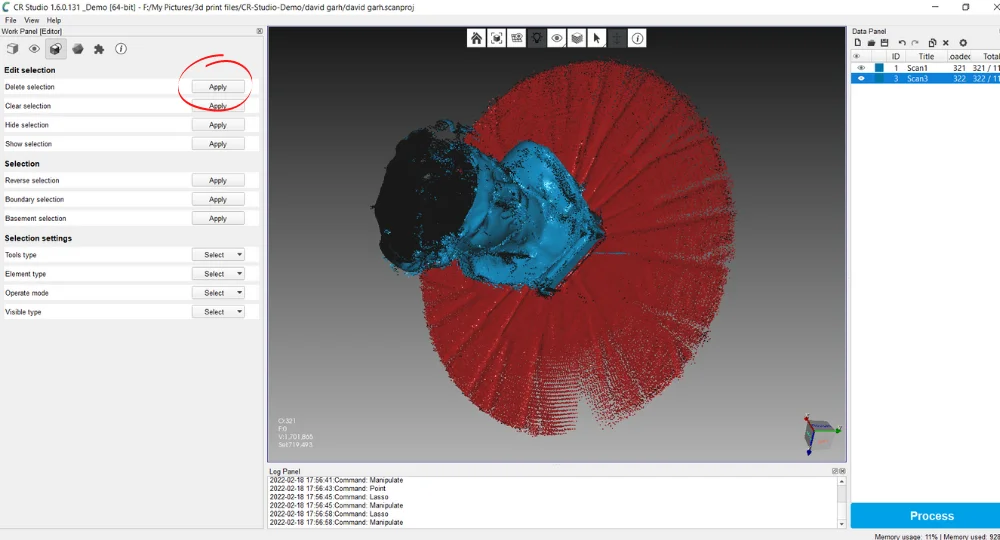Screen dimensions: 1000x540
Task: Click the save floppy icon in Data Panel
Action: click(x=884, y=43)
